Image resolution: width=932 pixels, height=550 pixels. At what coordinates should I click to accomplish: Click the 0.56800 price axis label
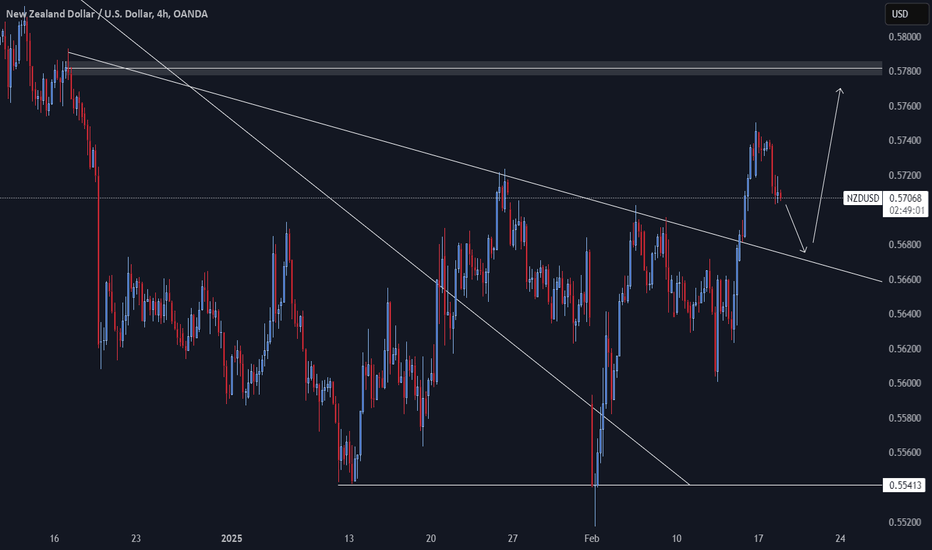click(x=905, y=244)
